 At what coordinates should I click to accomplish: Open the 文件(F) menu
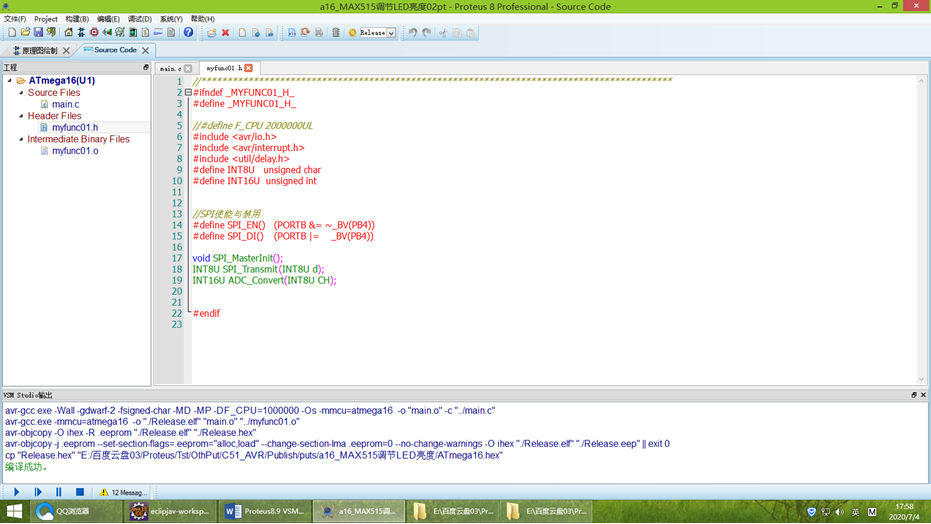pyautogui.click(x=15, y=19)
